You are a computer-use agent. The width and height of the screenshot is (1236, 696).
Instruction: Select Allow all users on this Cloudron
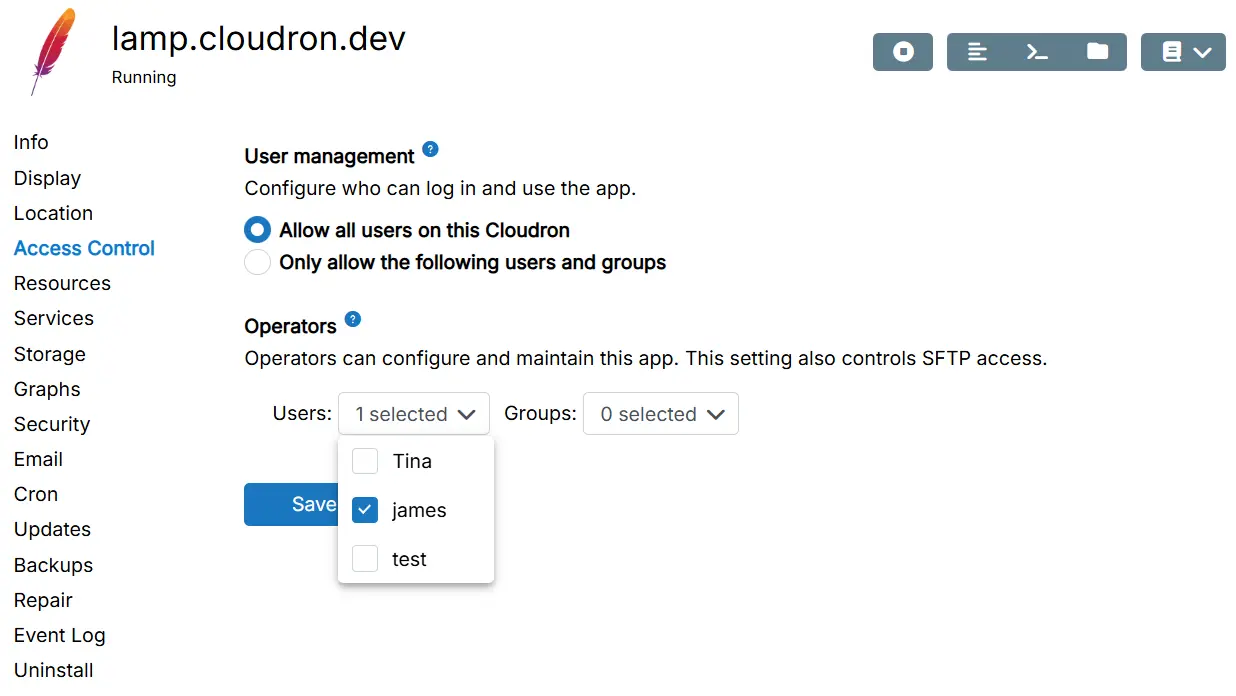tap(258, 230)
